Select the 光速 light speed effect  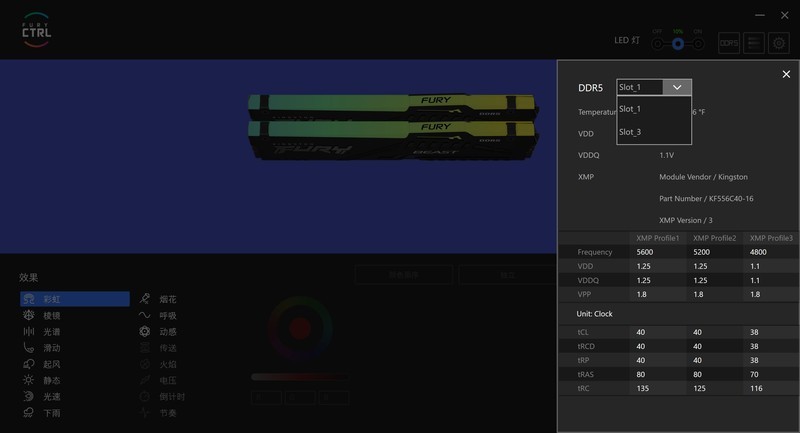(42, 396)
